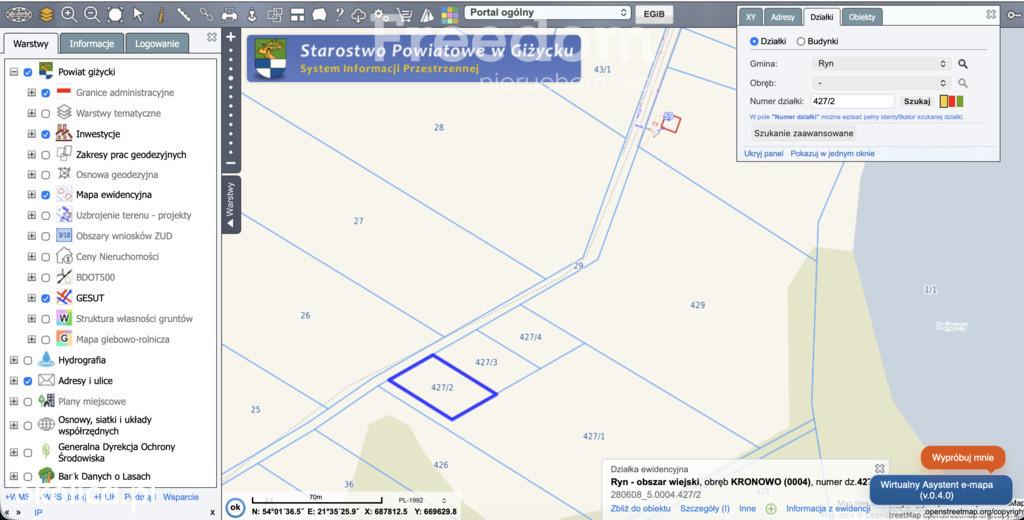This screenshot has height=520, width=1024.
Task: Open the Adresy tab in search panel
Action: pyautogui.click(x=782, y=17)
